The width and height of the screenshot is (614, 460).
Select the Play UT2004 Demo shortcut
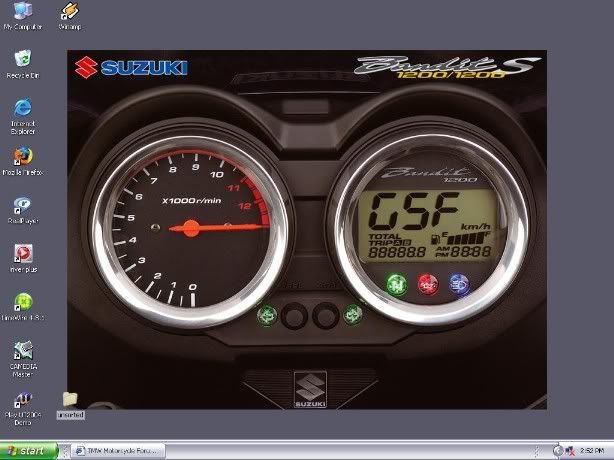pos(23,408)
